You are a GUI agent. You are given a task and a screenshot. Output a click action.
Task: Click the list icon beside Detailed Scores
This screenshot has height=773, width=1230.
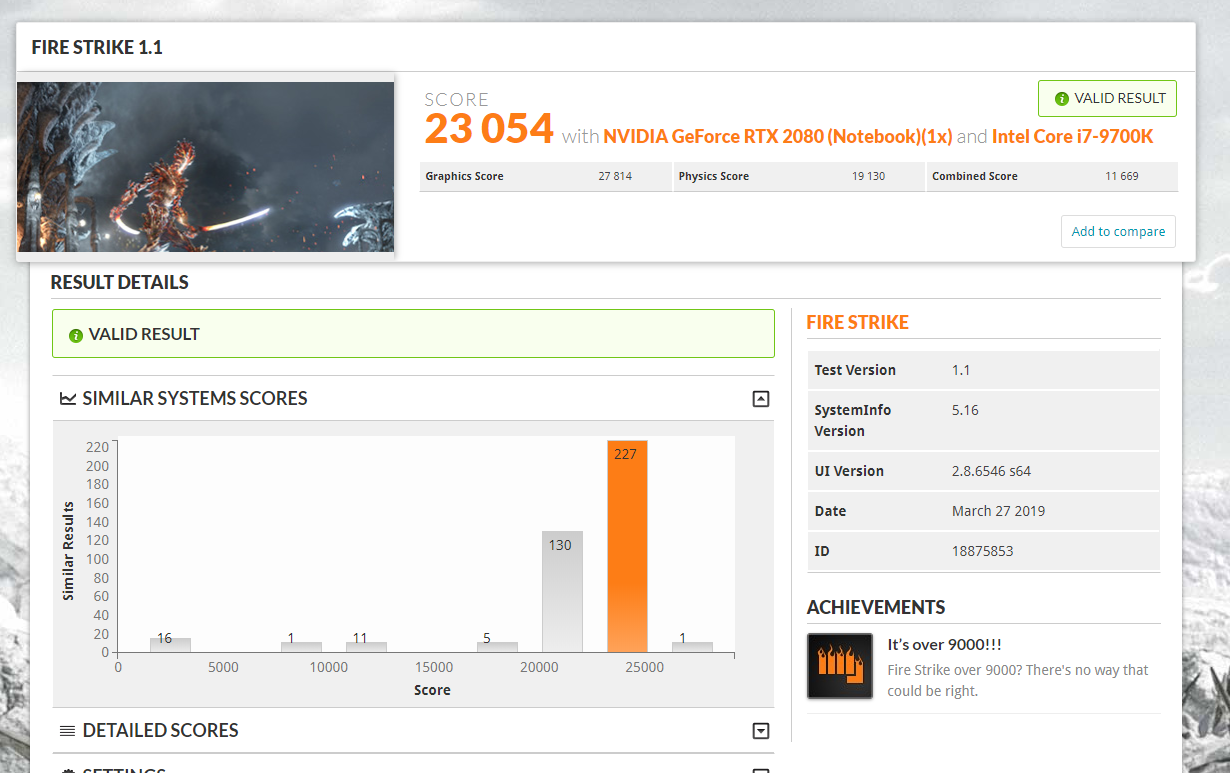pyautogui.click(x=68, y=731)
